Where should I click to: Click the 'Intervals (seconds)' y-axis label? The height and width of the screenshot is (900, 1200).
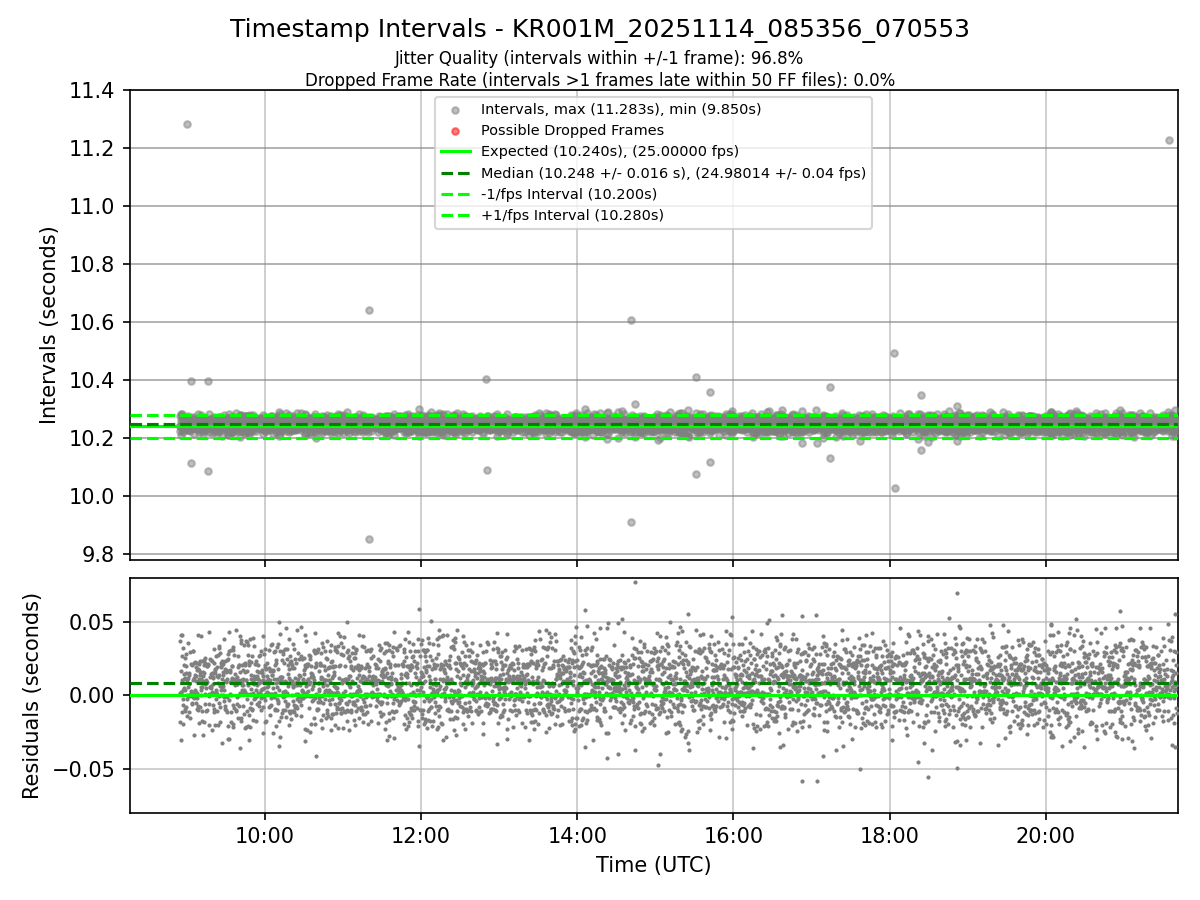pyautogui.click(x=49, y=324)
